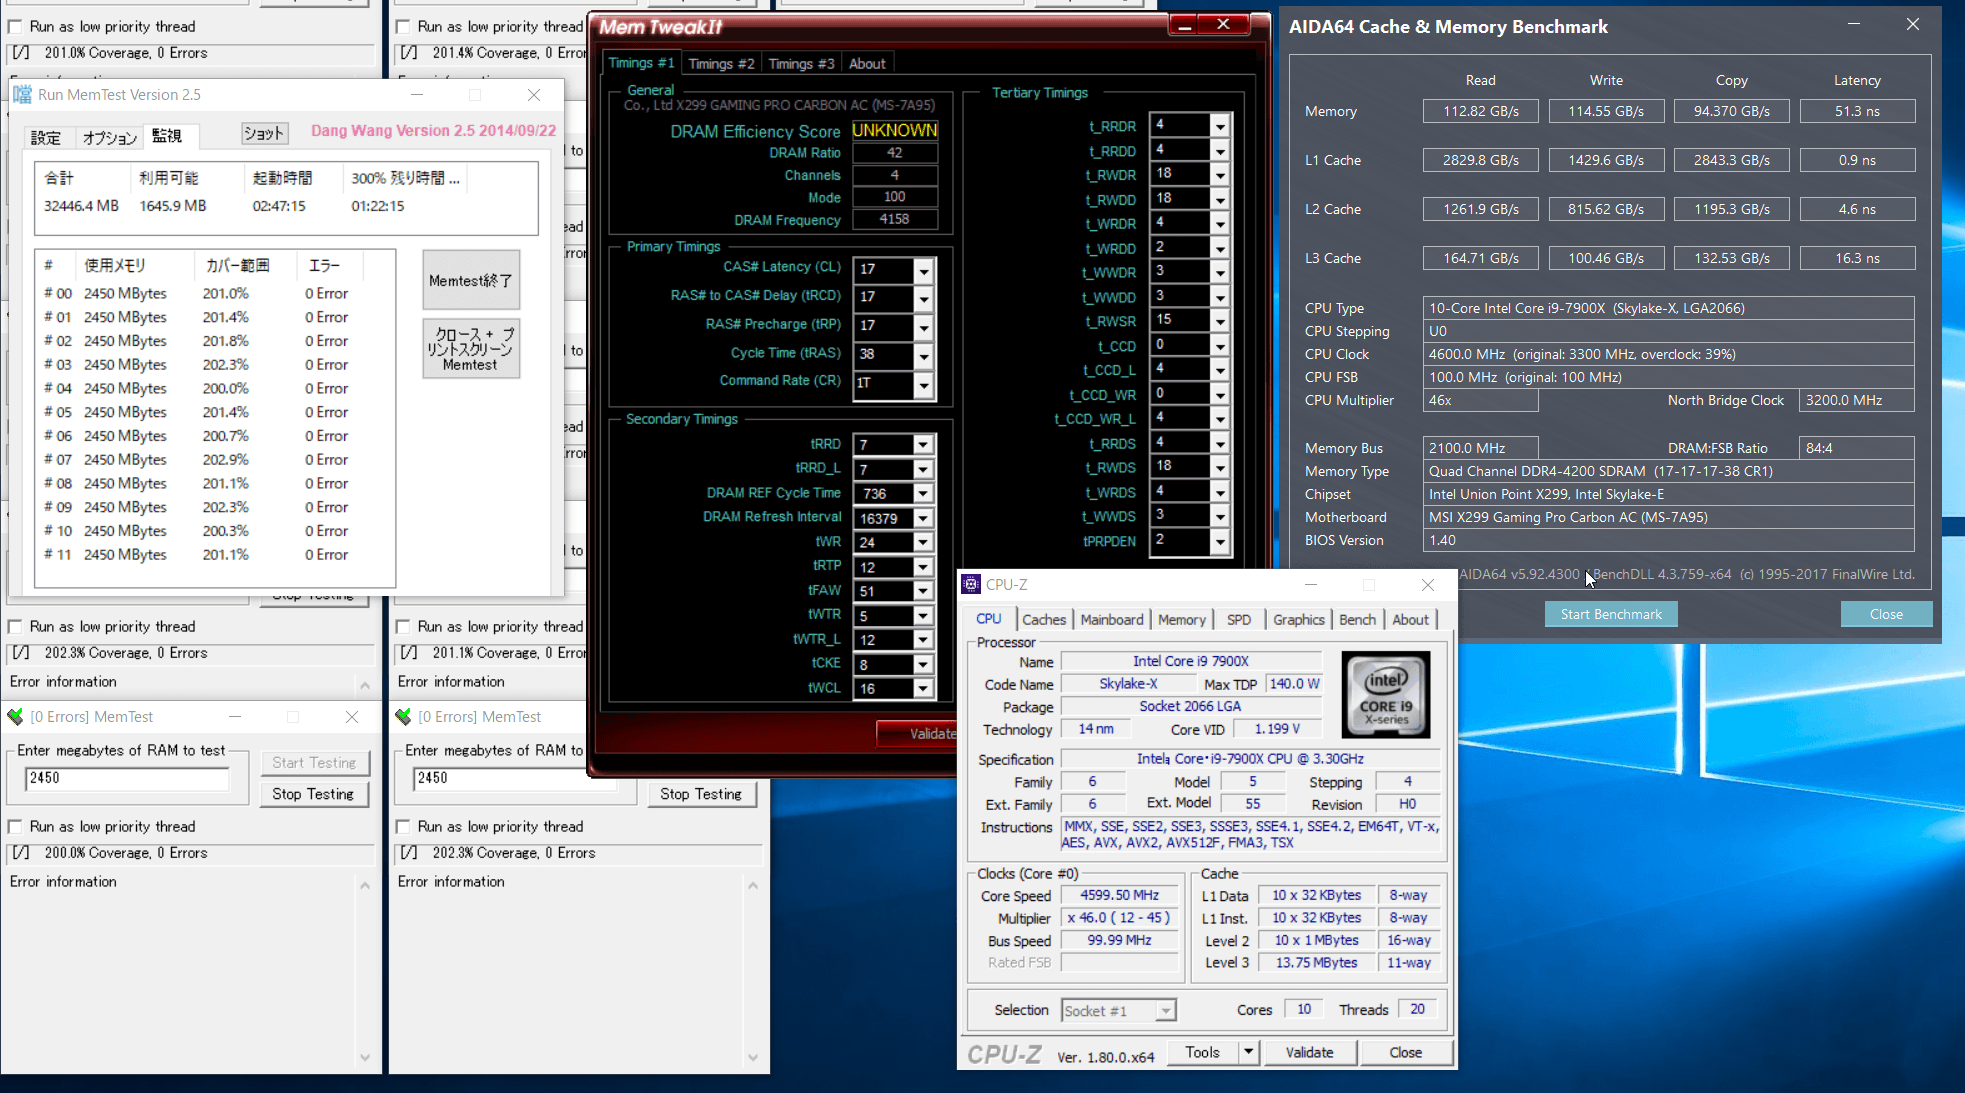Open RAS# Precharge (tRP) dropdown

click(924, 327)
